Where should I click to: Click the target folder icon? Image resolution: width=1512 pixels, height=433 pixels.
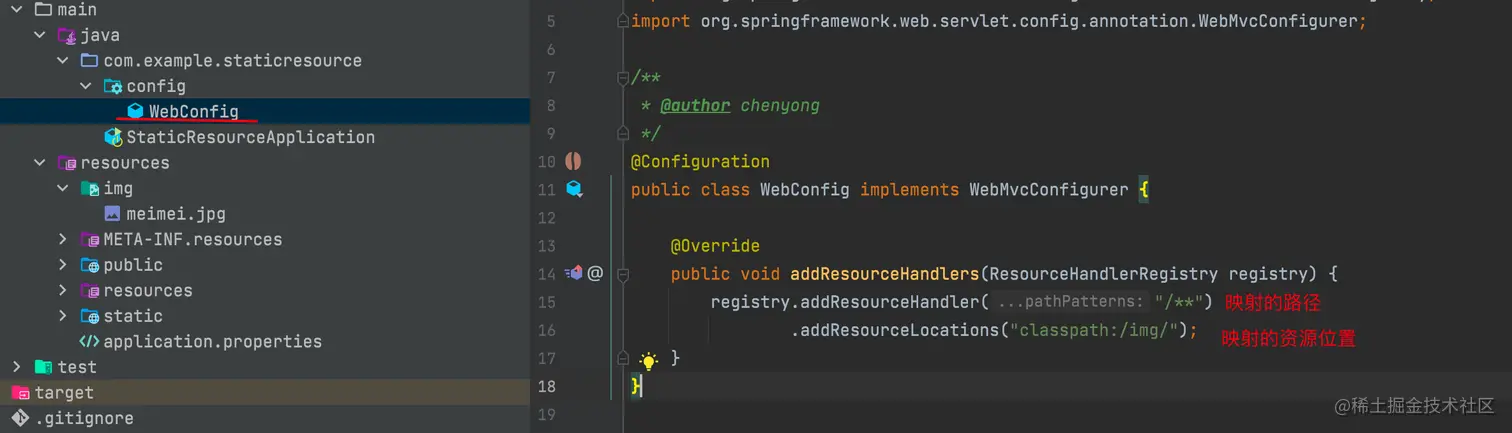click(21, 393)
